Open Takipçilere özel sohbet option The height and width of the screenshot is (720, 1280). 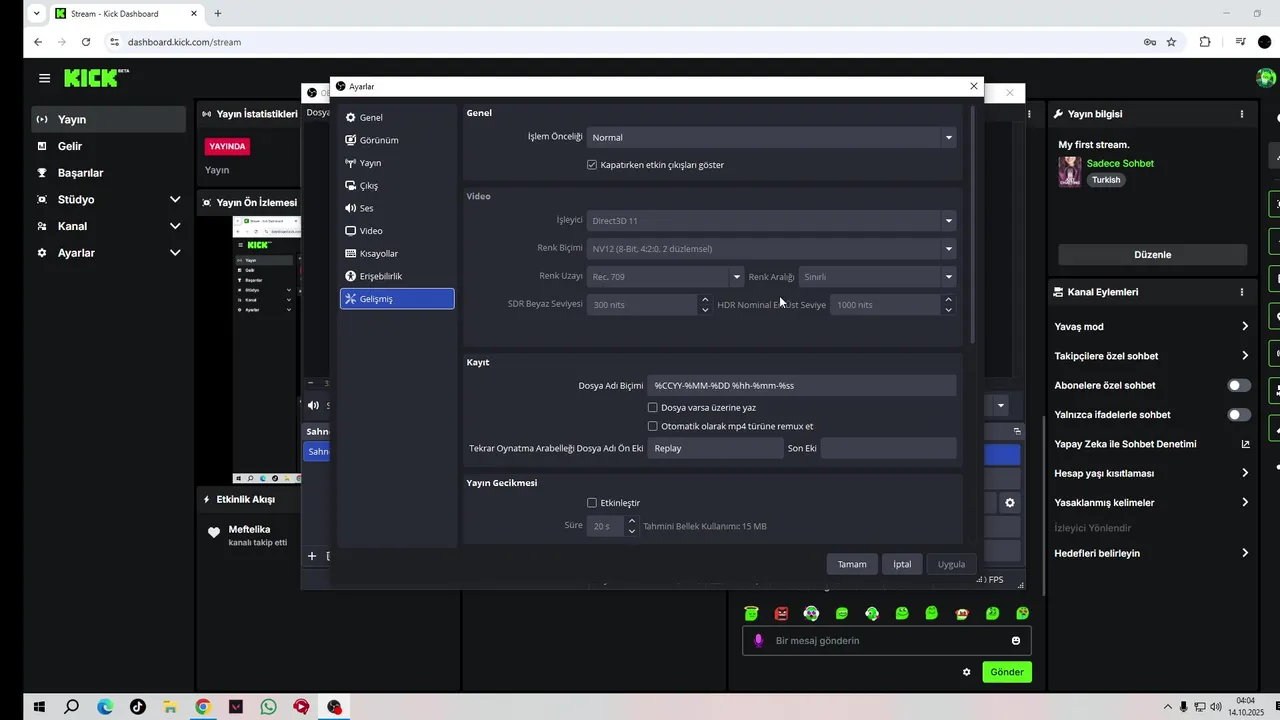click(x=1152, y=356)
